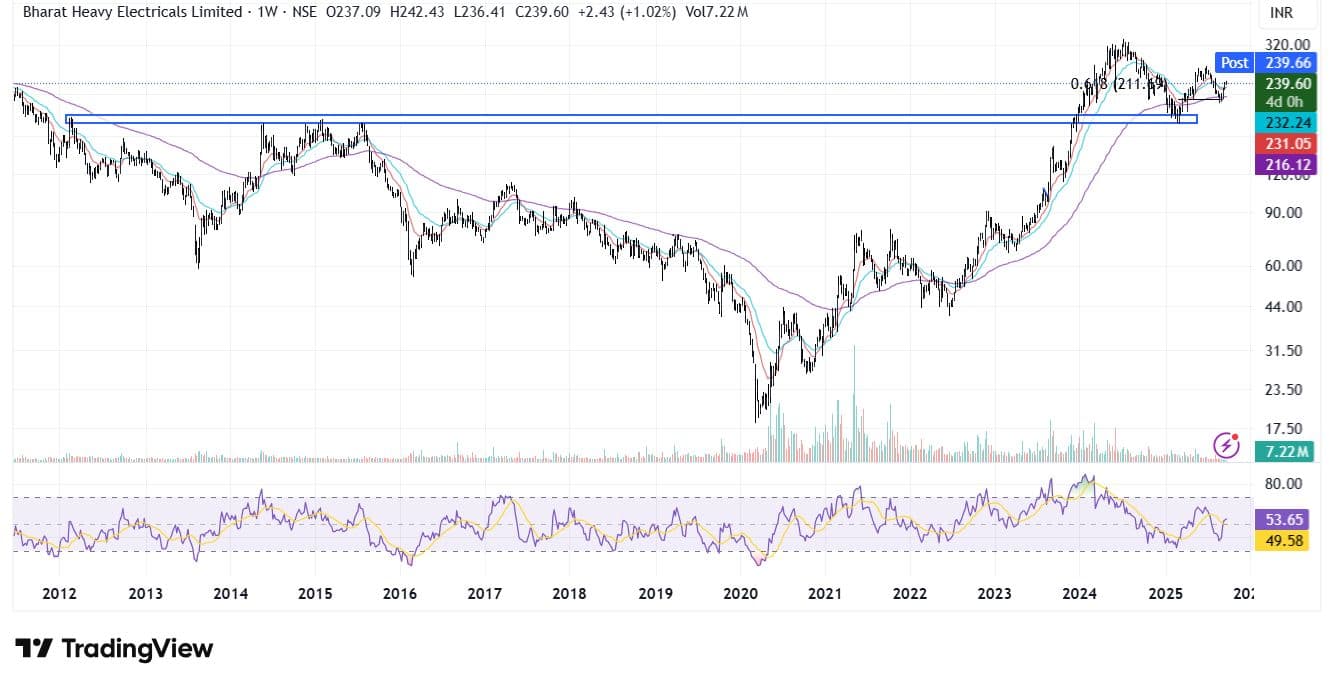This screenshot has width=1334, height=686.
Task: Click the NSE exchange label in header
Action: point(307,12)
